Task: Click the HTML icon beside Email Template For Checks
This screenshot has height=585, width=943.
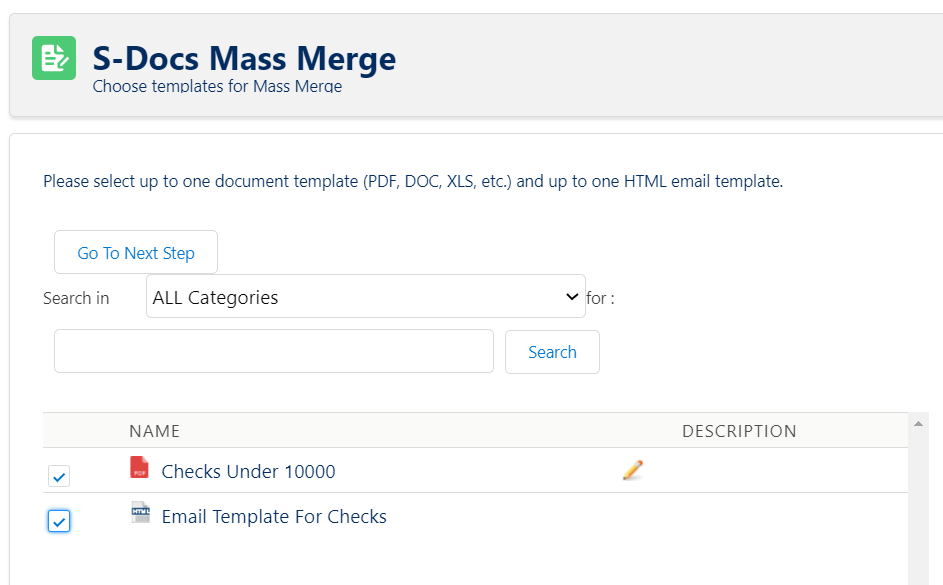Action: [x=141, y=512]
